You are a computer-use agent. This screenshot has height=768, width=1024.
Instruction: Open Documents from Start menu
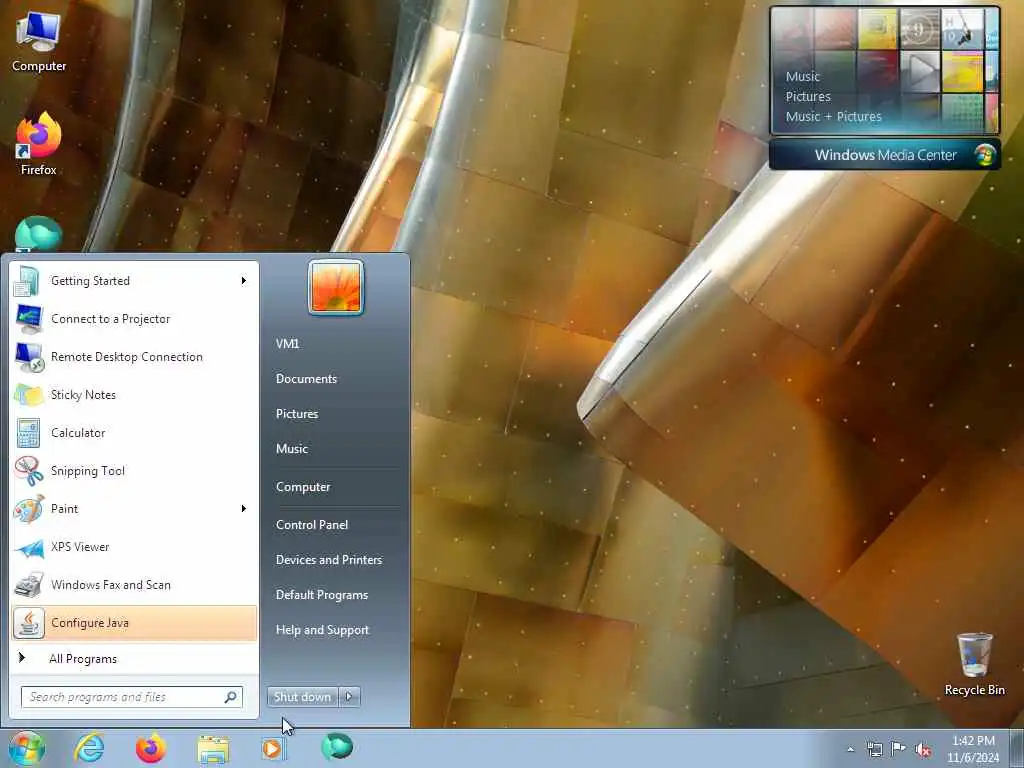coord(306,379)
